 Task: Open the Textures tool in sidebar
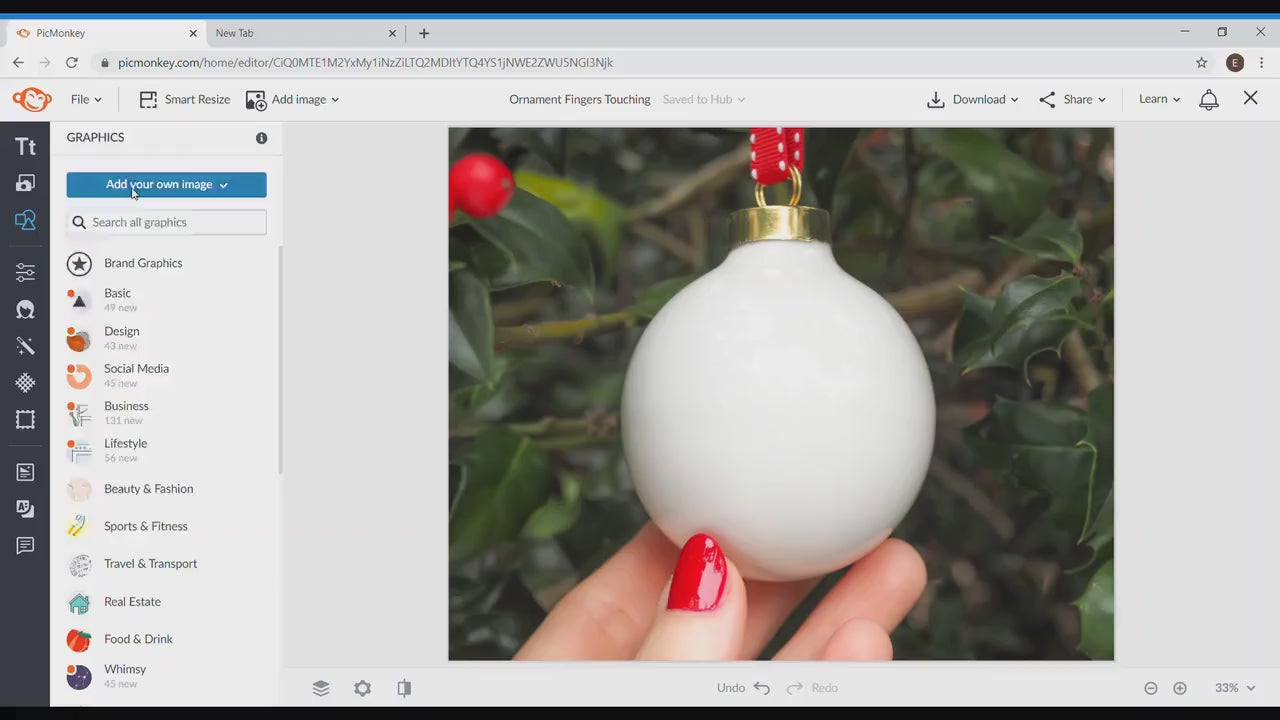tap(25, 383)
